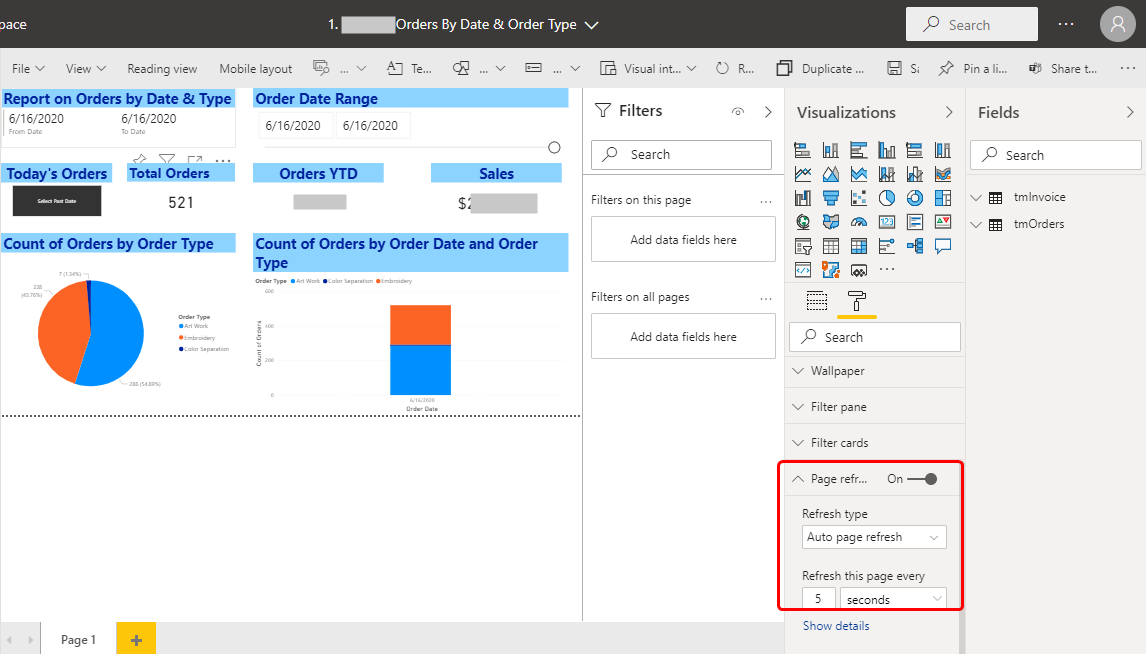Image resolution: width=1146 pixels, height=654 pixels.
Task: Select the pie chart visualization
Action: click(887, 198)
